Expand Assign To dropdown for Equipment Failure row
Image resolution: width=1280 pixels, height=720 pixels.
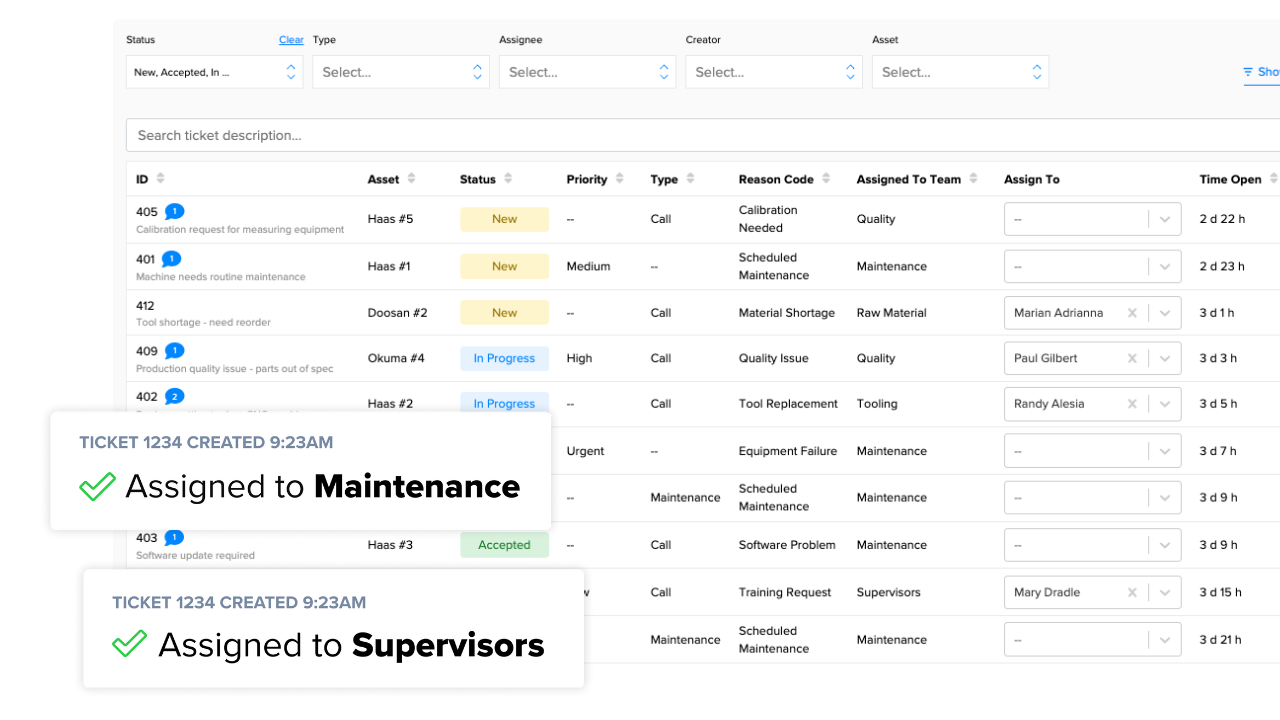1165,451
